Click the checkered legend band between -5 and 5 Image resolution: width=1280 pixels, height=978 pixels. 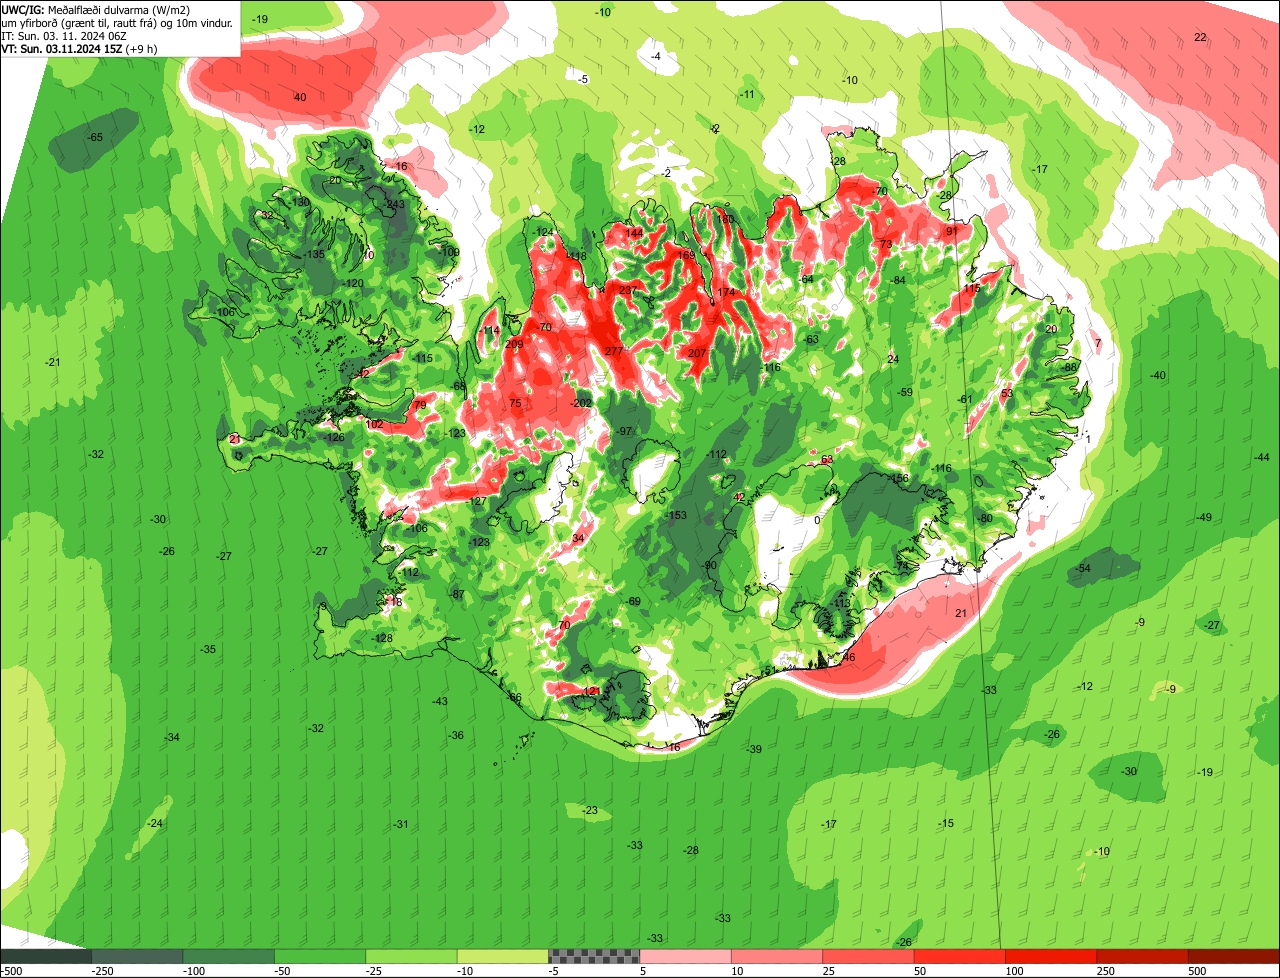(594, 956)
